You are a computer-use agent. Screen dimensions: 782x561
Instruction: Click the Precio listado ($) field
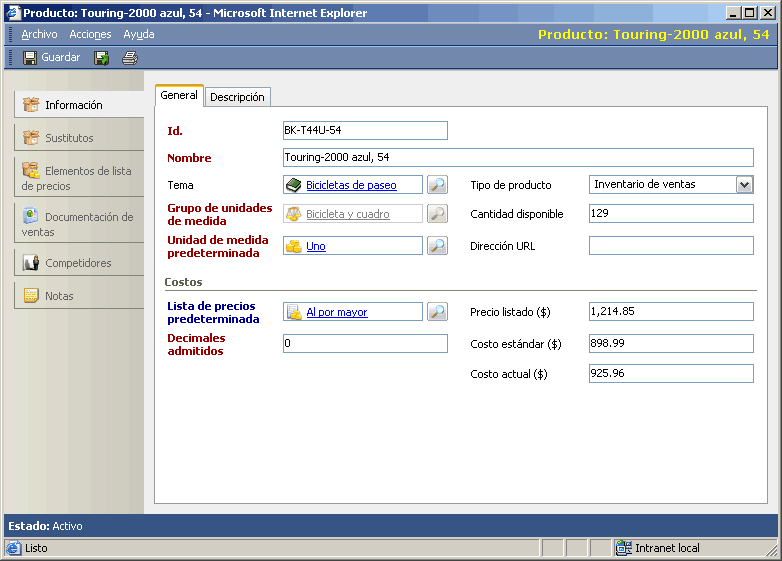tap(671, 312)
